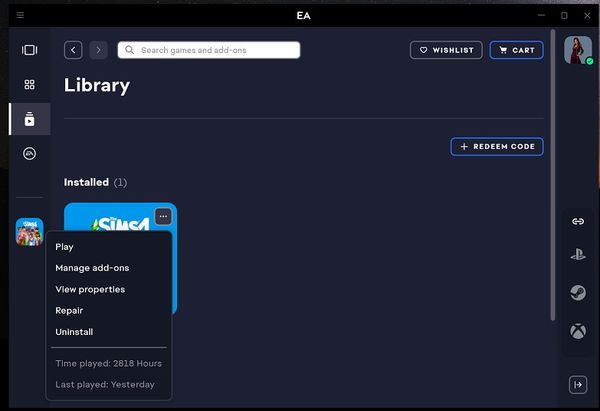Screen dimensions: 600x411
Task: Click the Xbox icon in right panel
Action: tap(578, 331)
